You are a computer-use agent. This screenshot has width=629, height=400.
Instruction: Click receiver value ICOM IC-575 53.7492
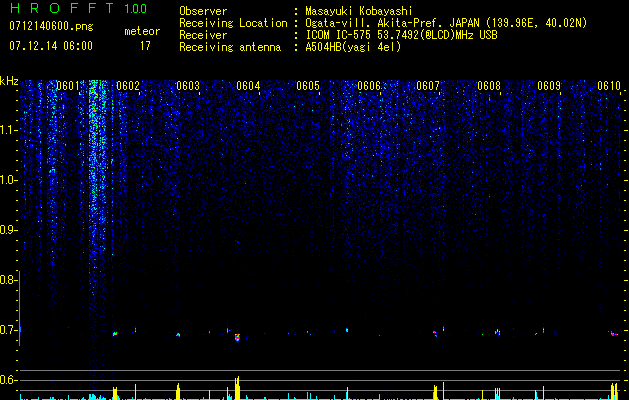pyautogui.click(x=363, y=35)
